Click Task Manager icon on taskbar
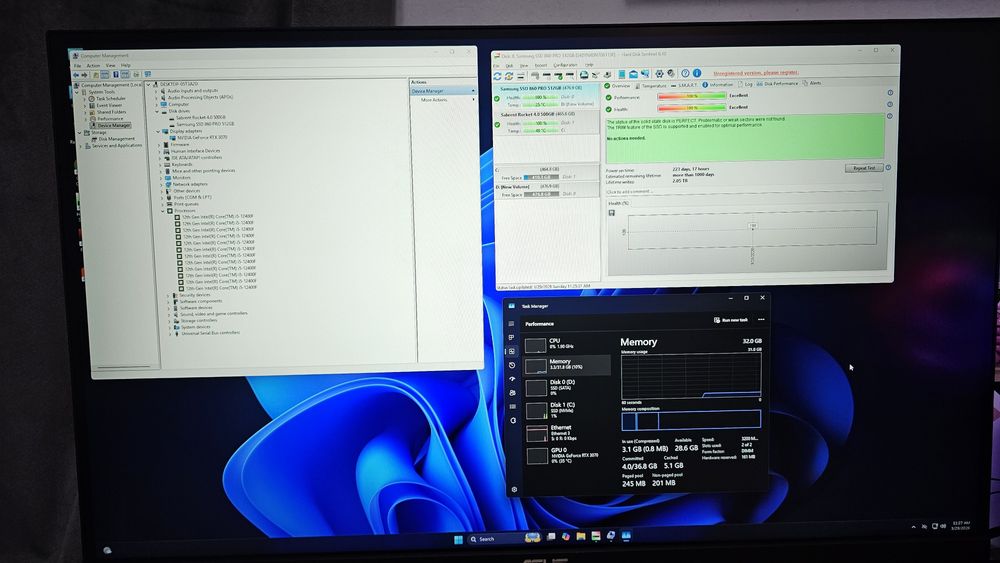 tap(626, 536)
